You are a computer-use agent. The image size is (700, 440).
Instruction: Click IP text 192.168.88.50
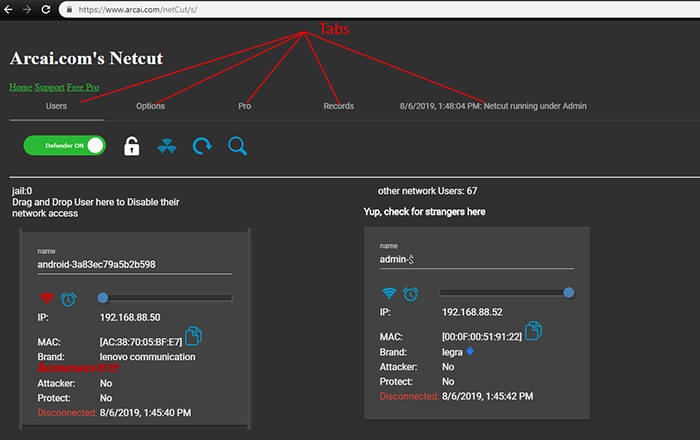(130, 317)
